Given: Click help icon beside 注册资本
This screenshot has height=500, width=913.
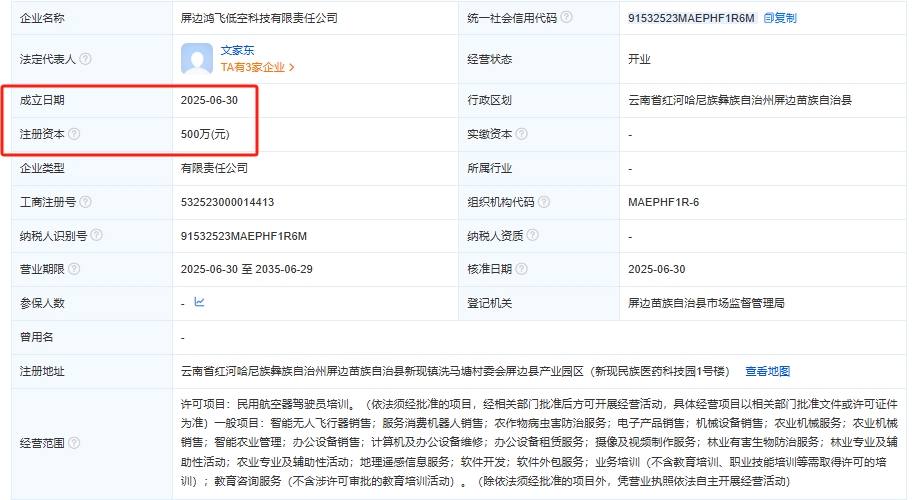Looking at the screenshot, I should (74, 134).
